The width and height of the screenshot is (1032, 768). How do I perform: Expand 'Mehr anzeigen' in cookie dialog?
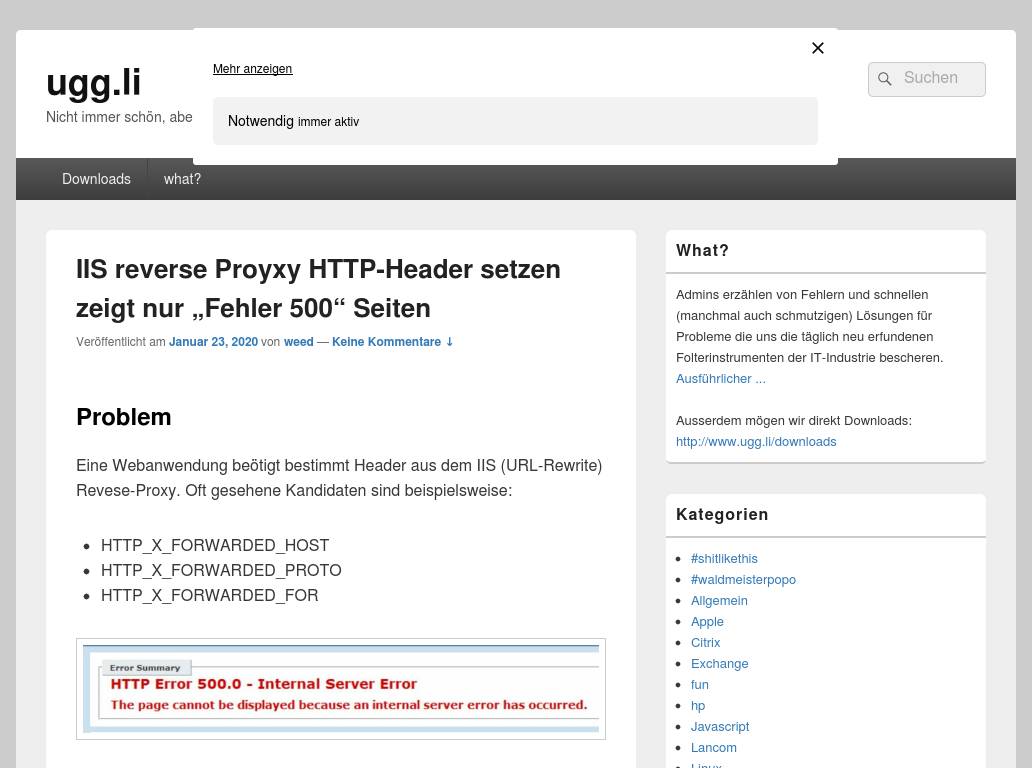(x=252, y=69)
